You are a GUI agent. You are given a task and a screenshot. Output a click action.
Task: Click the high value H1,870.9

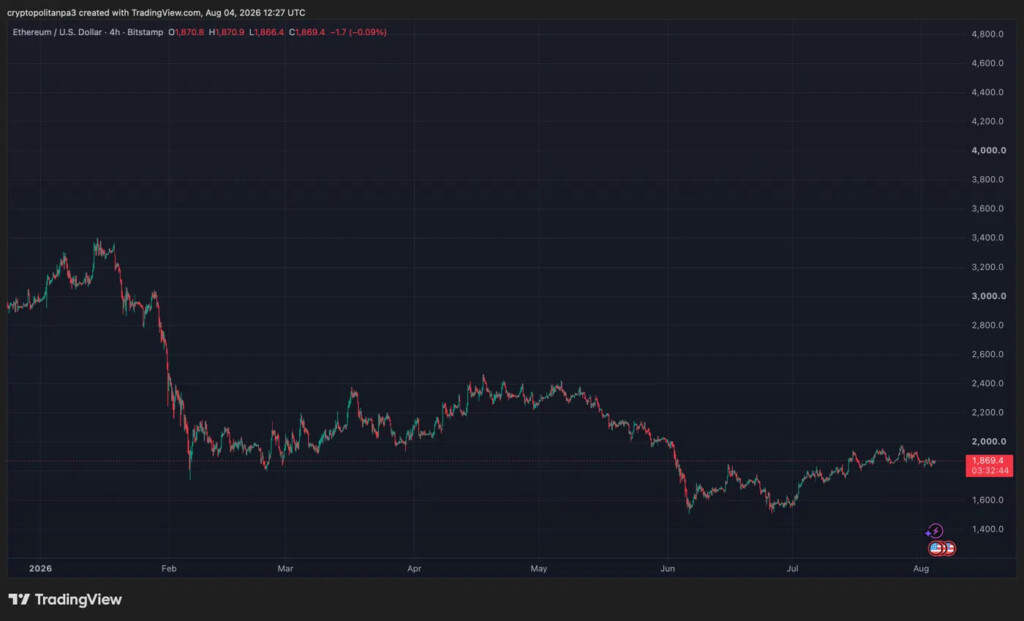pyautogui.click(x=227, y=32)
